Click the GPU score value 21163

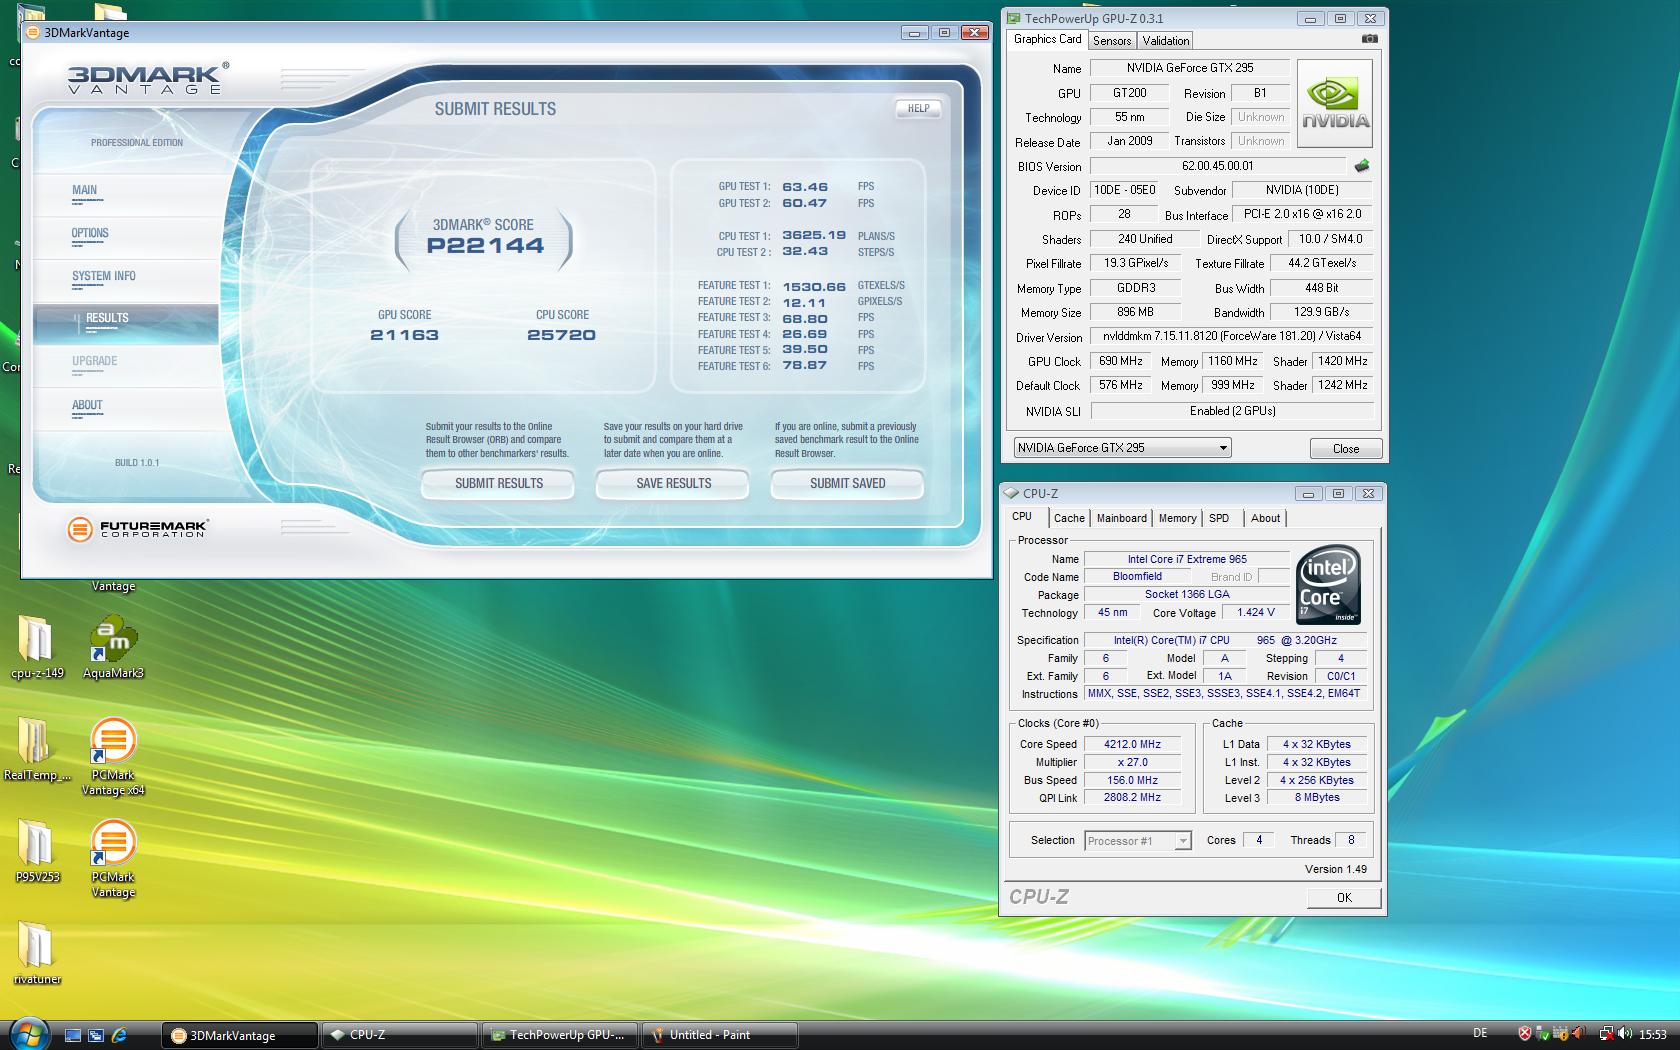404,335
